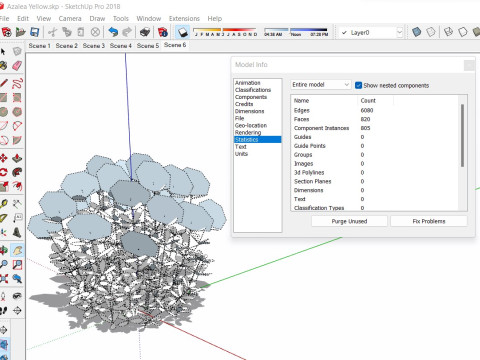Viewport: 480px width, 360px height.
Task: Click the Fix Problems button
Action: click(x=429, y=221)
